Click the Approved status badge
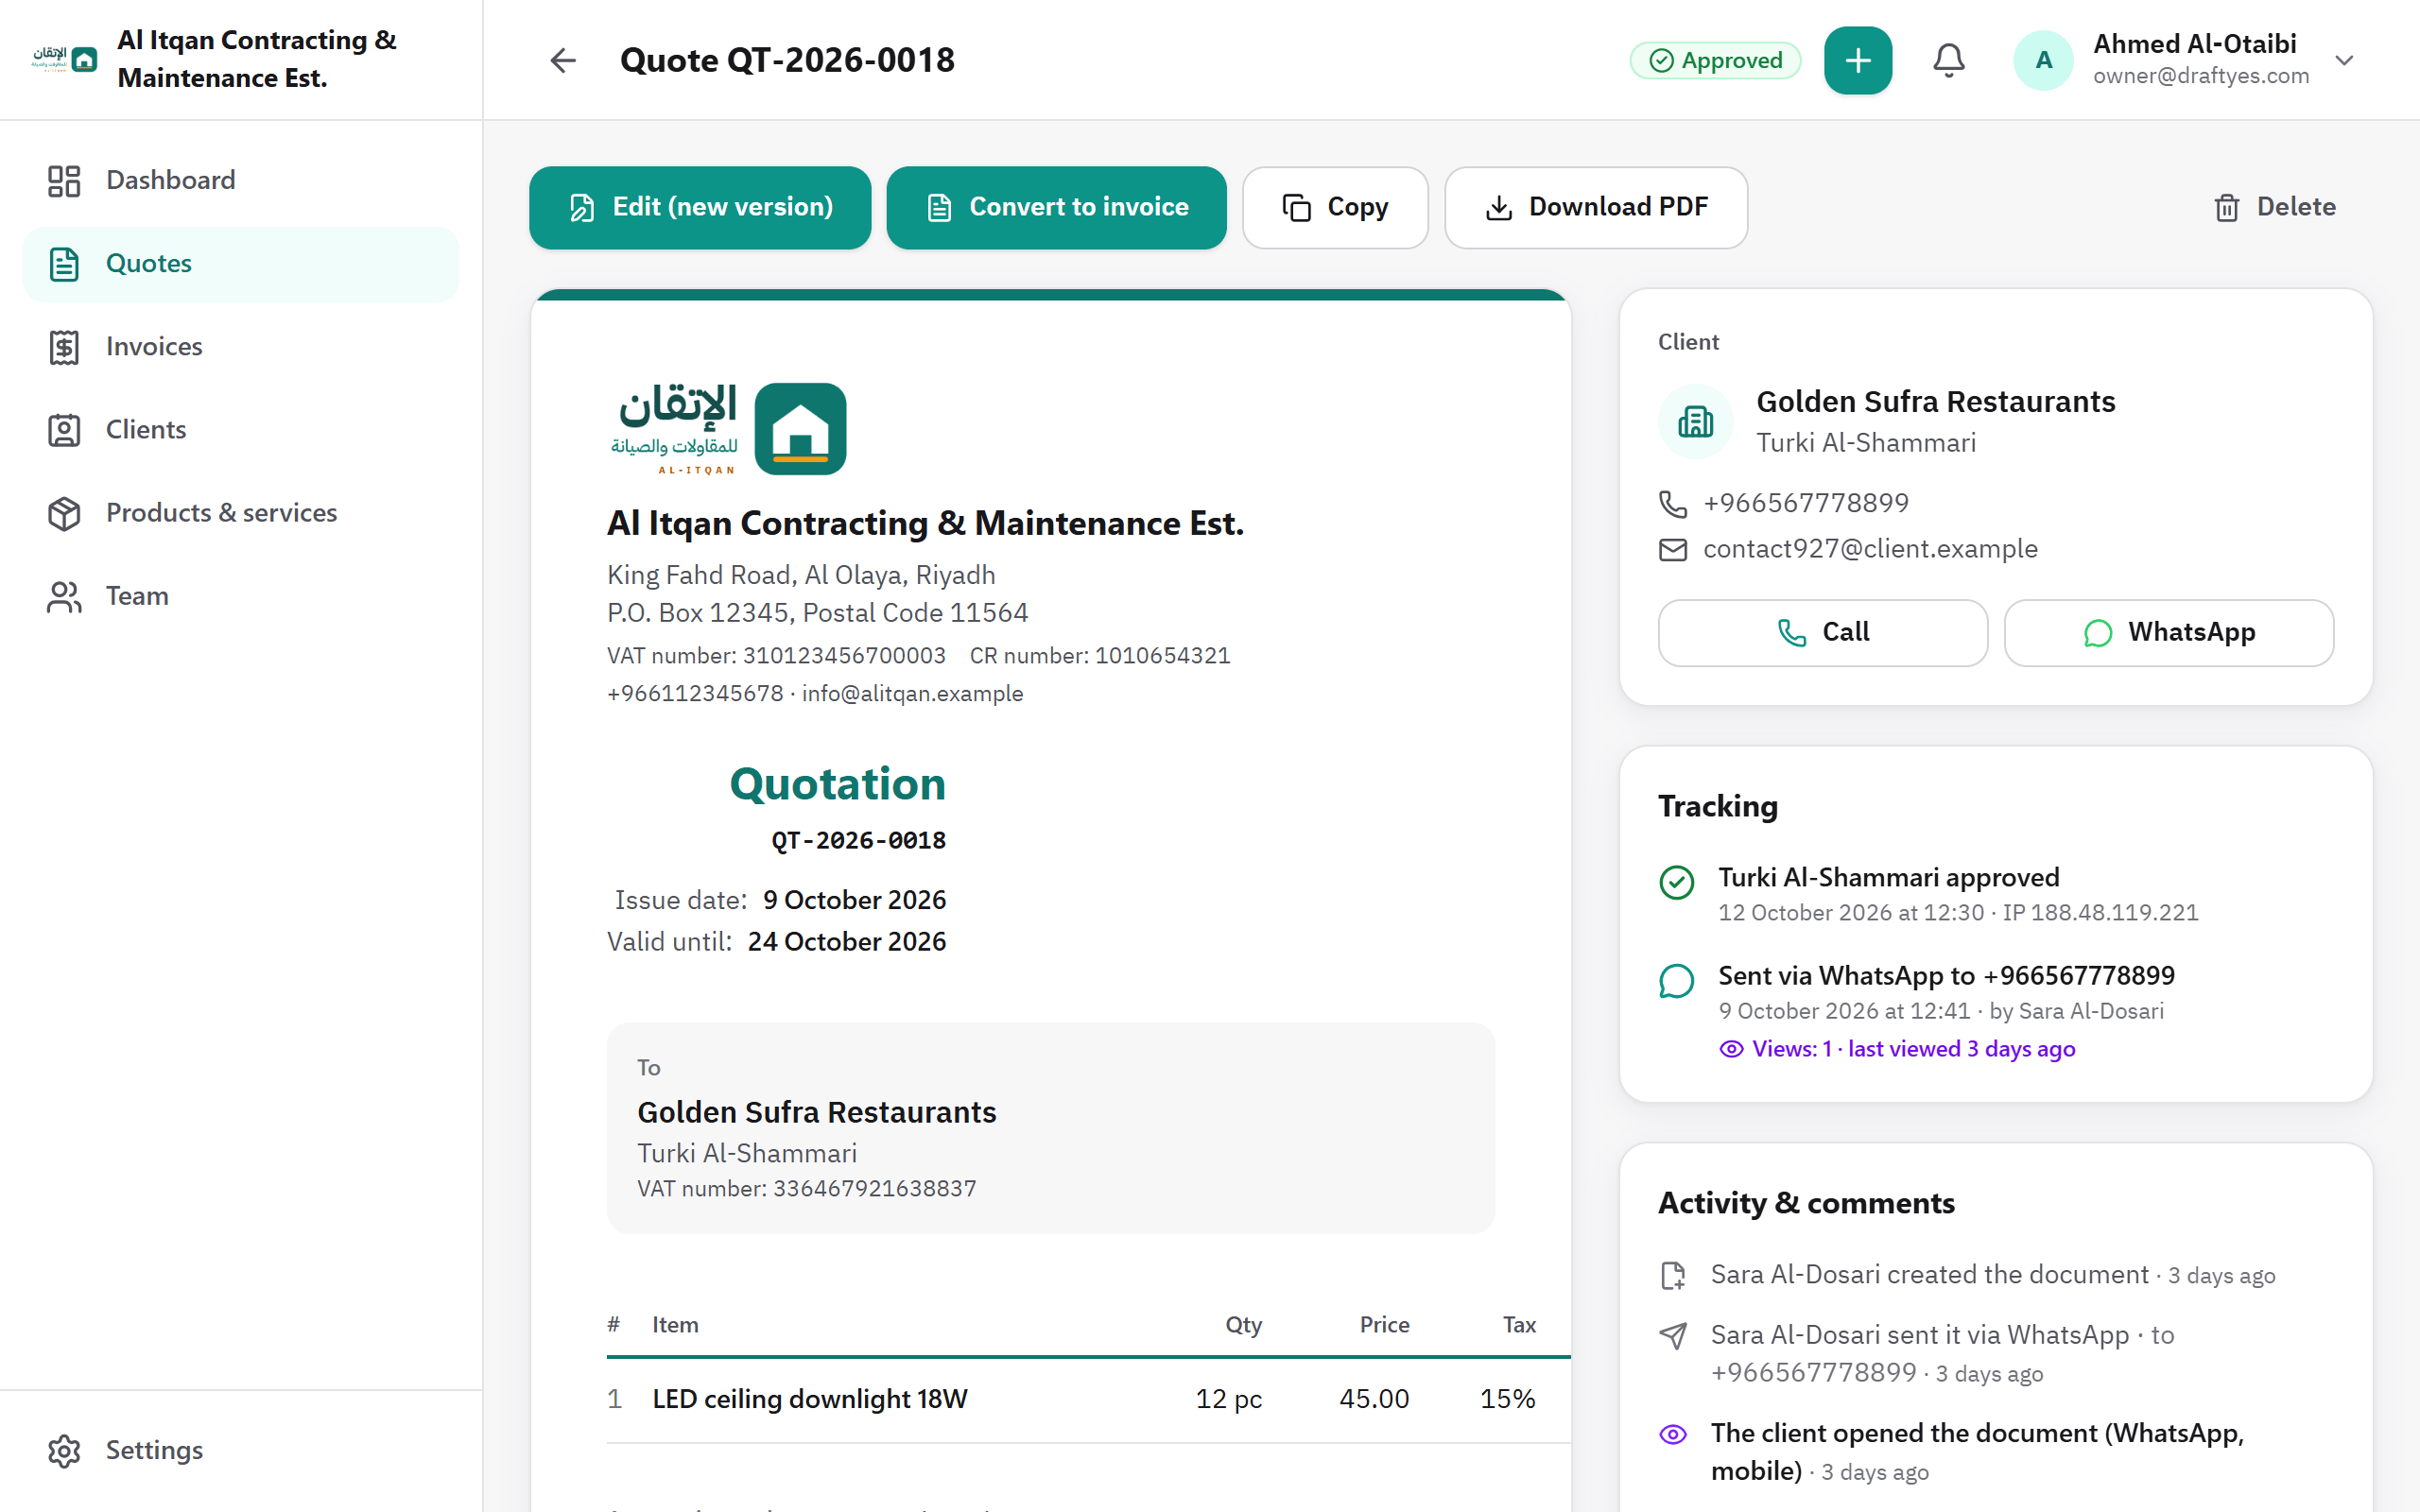This screenshot has height=1512, width=2420. [x=1715, y=60]
